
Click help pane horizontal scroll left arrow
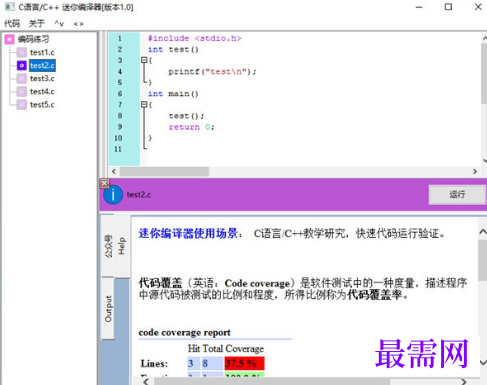(x=146, y=382)
